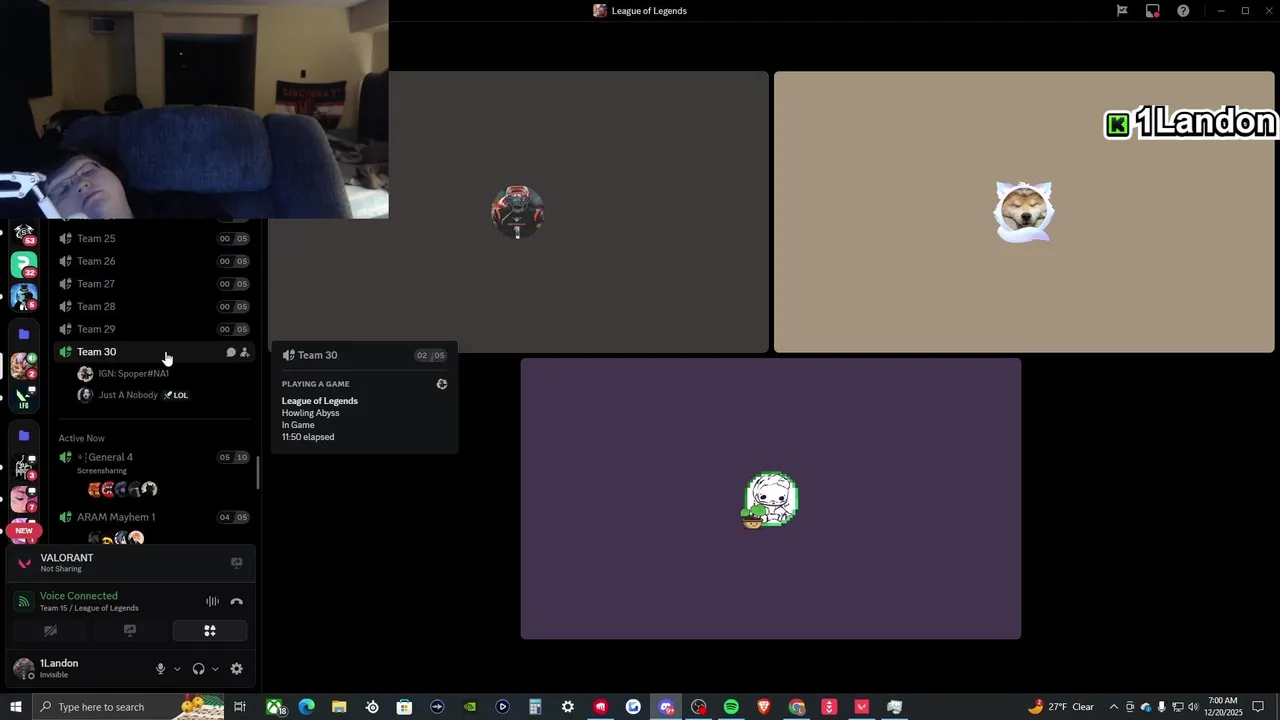Select the Team 30 voice channel
This screenshot has width=1280, height=720.
click(x=153, y=352)
